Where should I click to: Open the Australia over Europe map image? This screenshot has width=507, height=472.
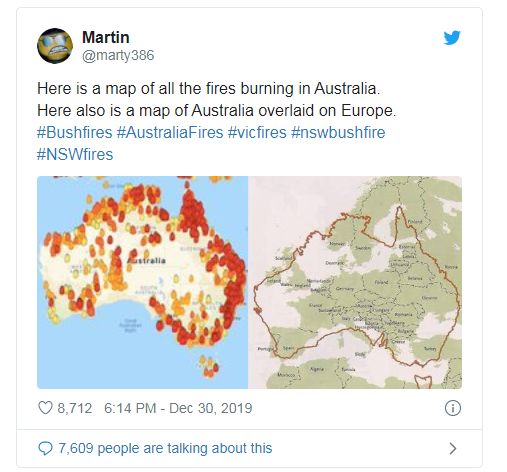(355, 282)
